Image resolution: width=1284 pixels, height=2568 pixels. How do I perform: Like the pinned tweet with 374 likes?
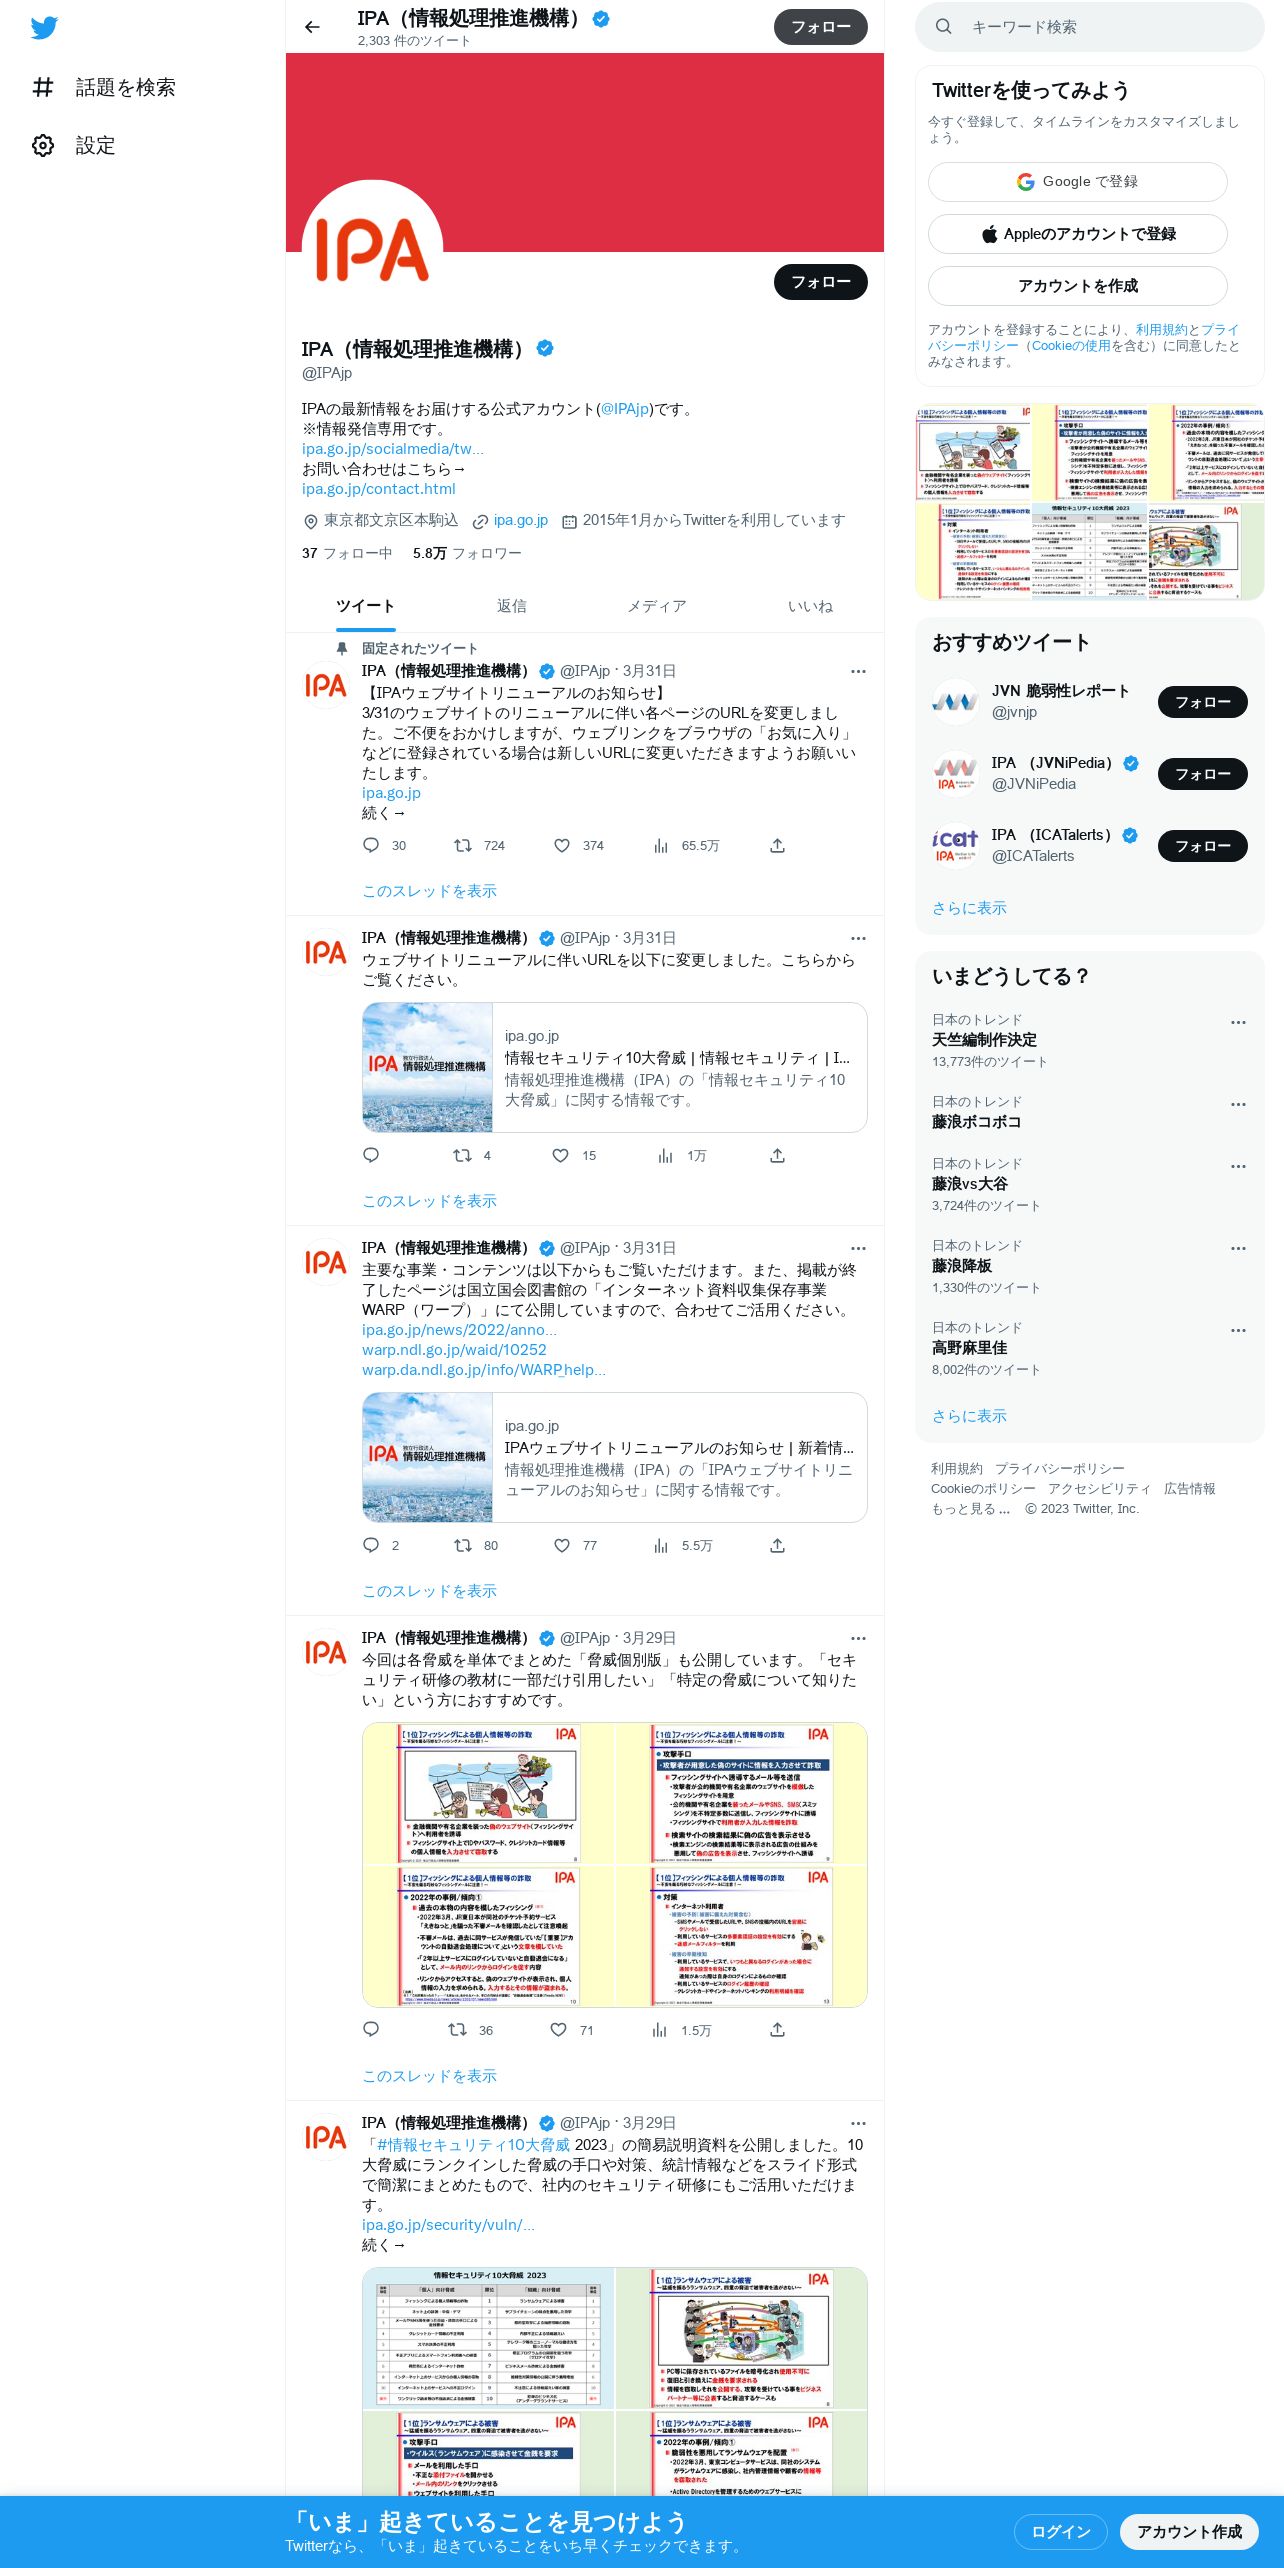point(578,846)
